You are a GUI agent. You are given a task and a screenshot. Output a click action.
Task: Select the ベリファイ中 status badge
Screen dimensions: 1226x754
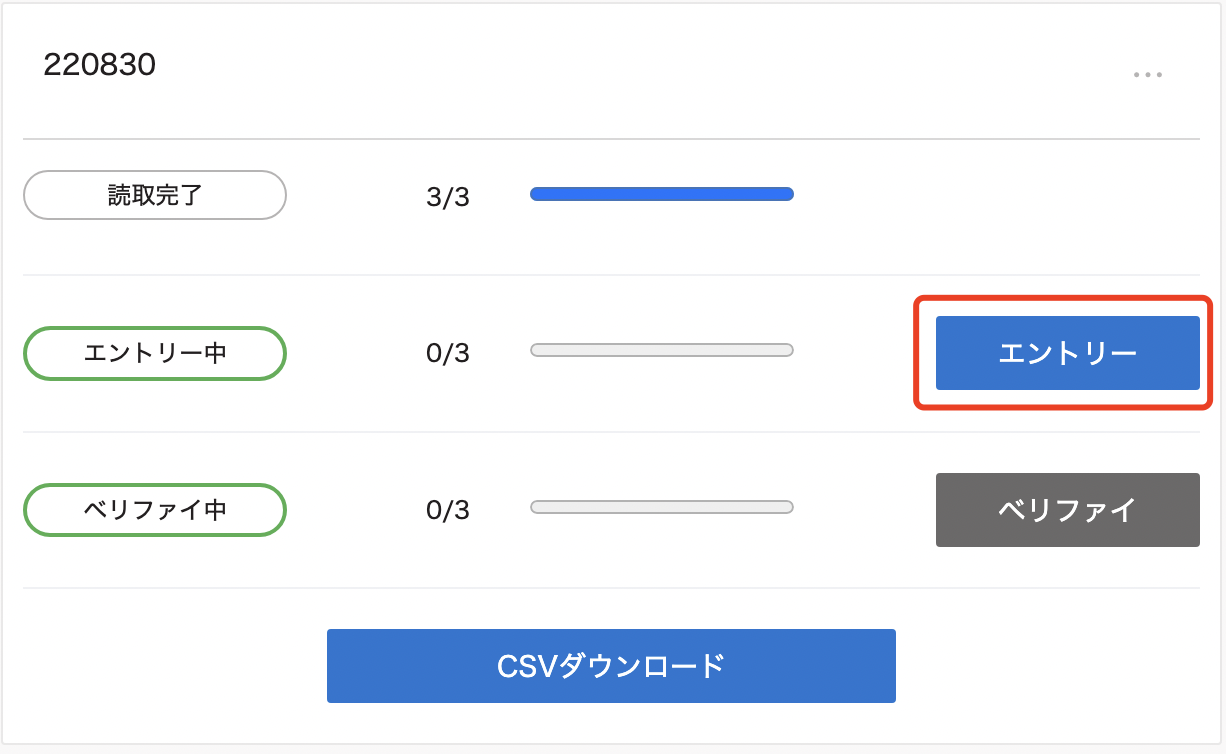[x=155, y=510]
